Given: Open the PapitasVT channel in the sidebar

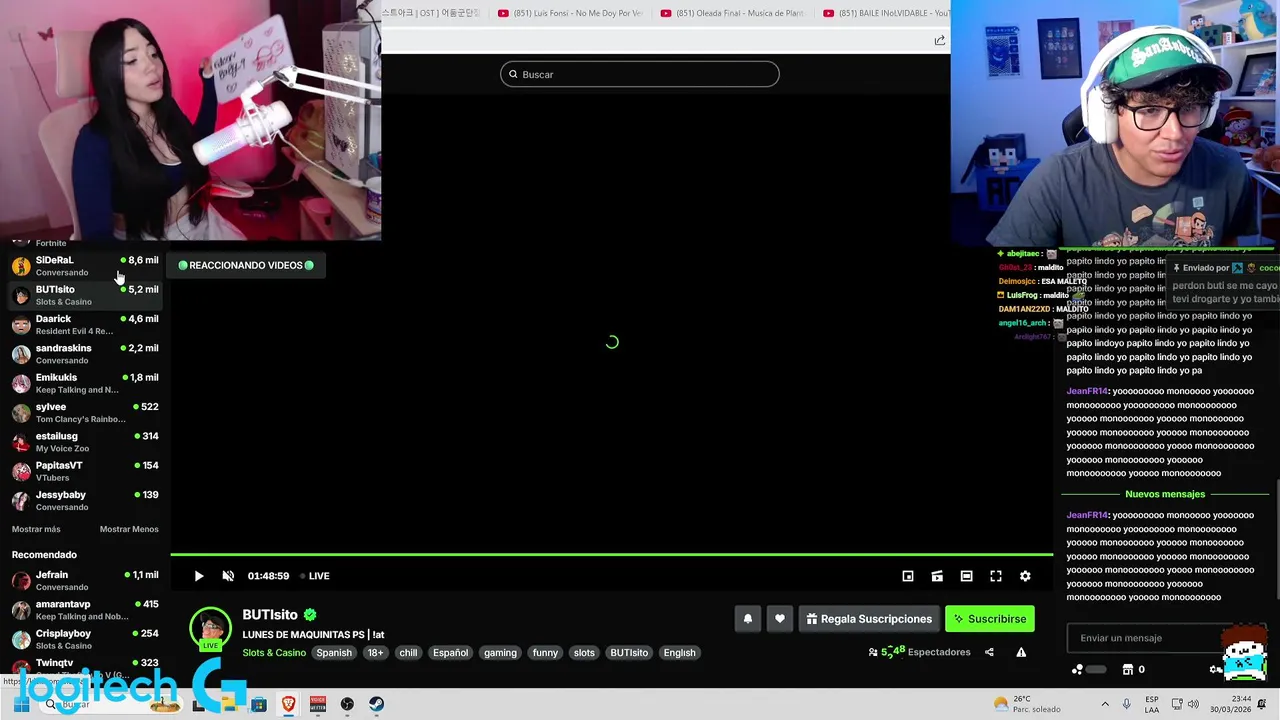Looking at the screenshot, I should click(x=85, y=471).
